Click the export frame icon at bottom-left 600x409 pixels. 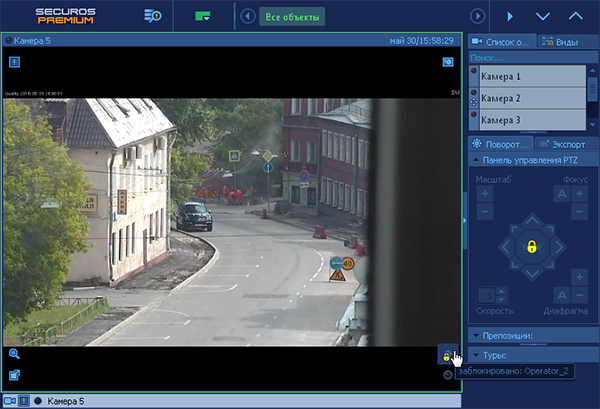[14, 376]
